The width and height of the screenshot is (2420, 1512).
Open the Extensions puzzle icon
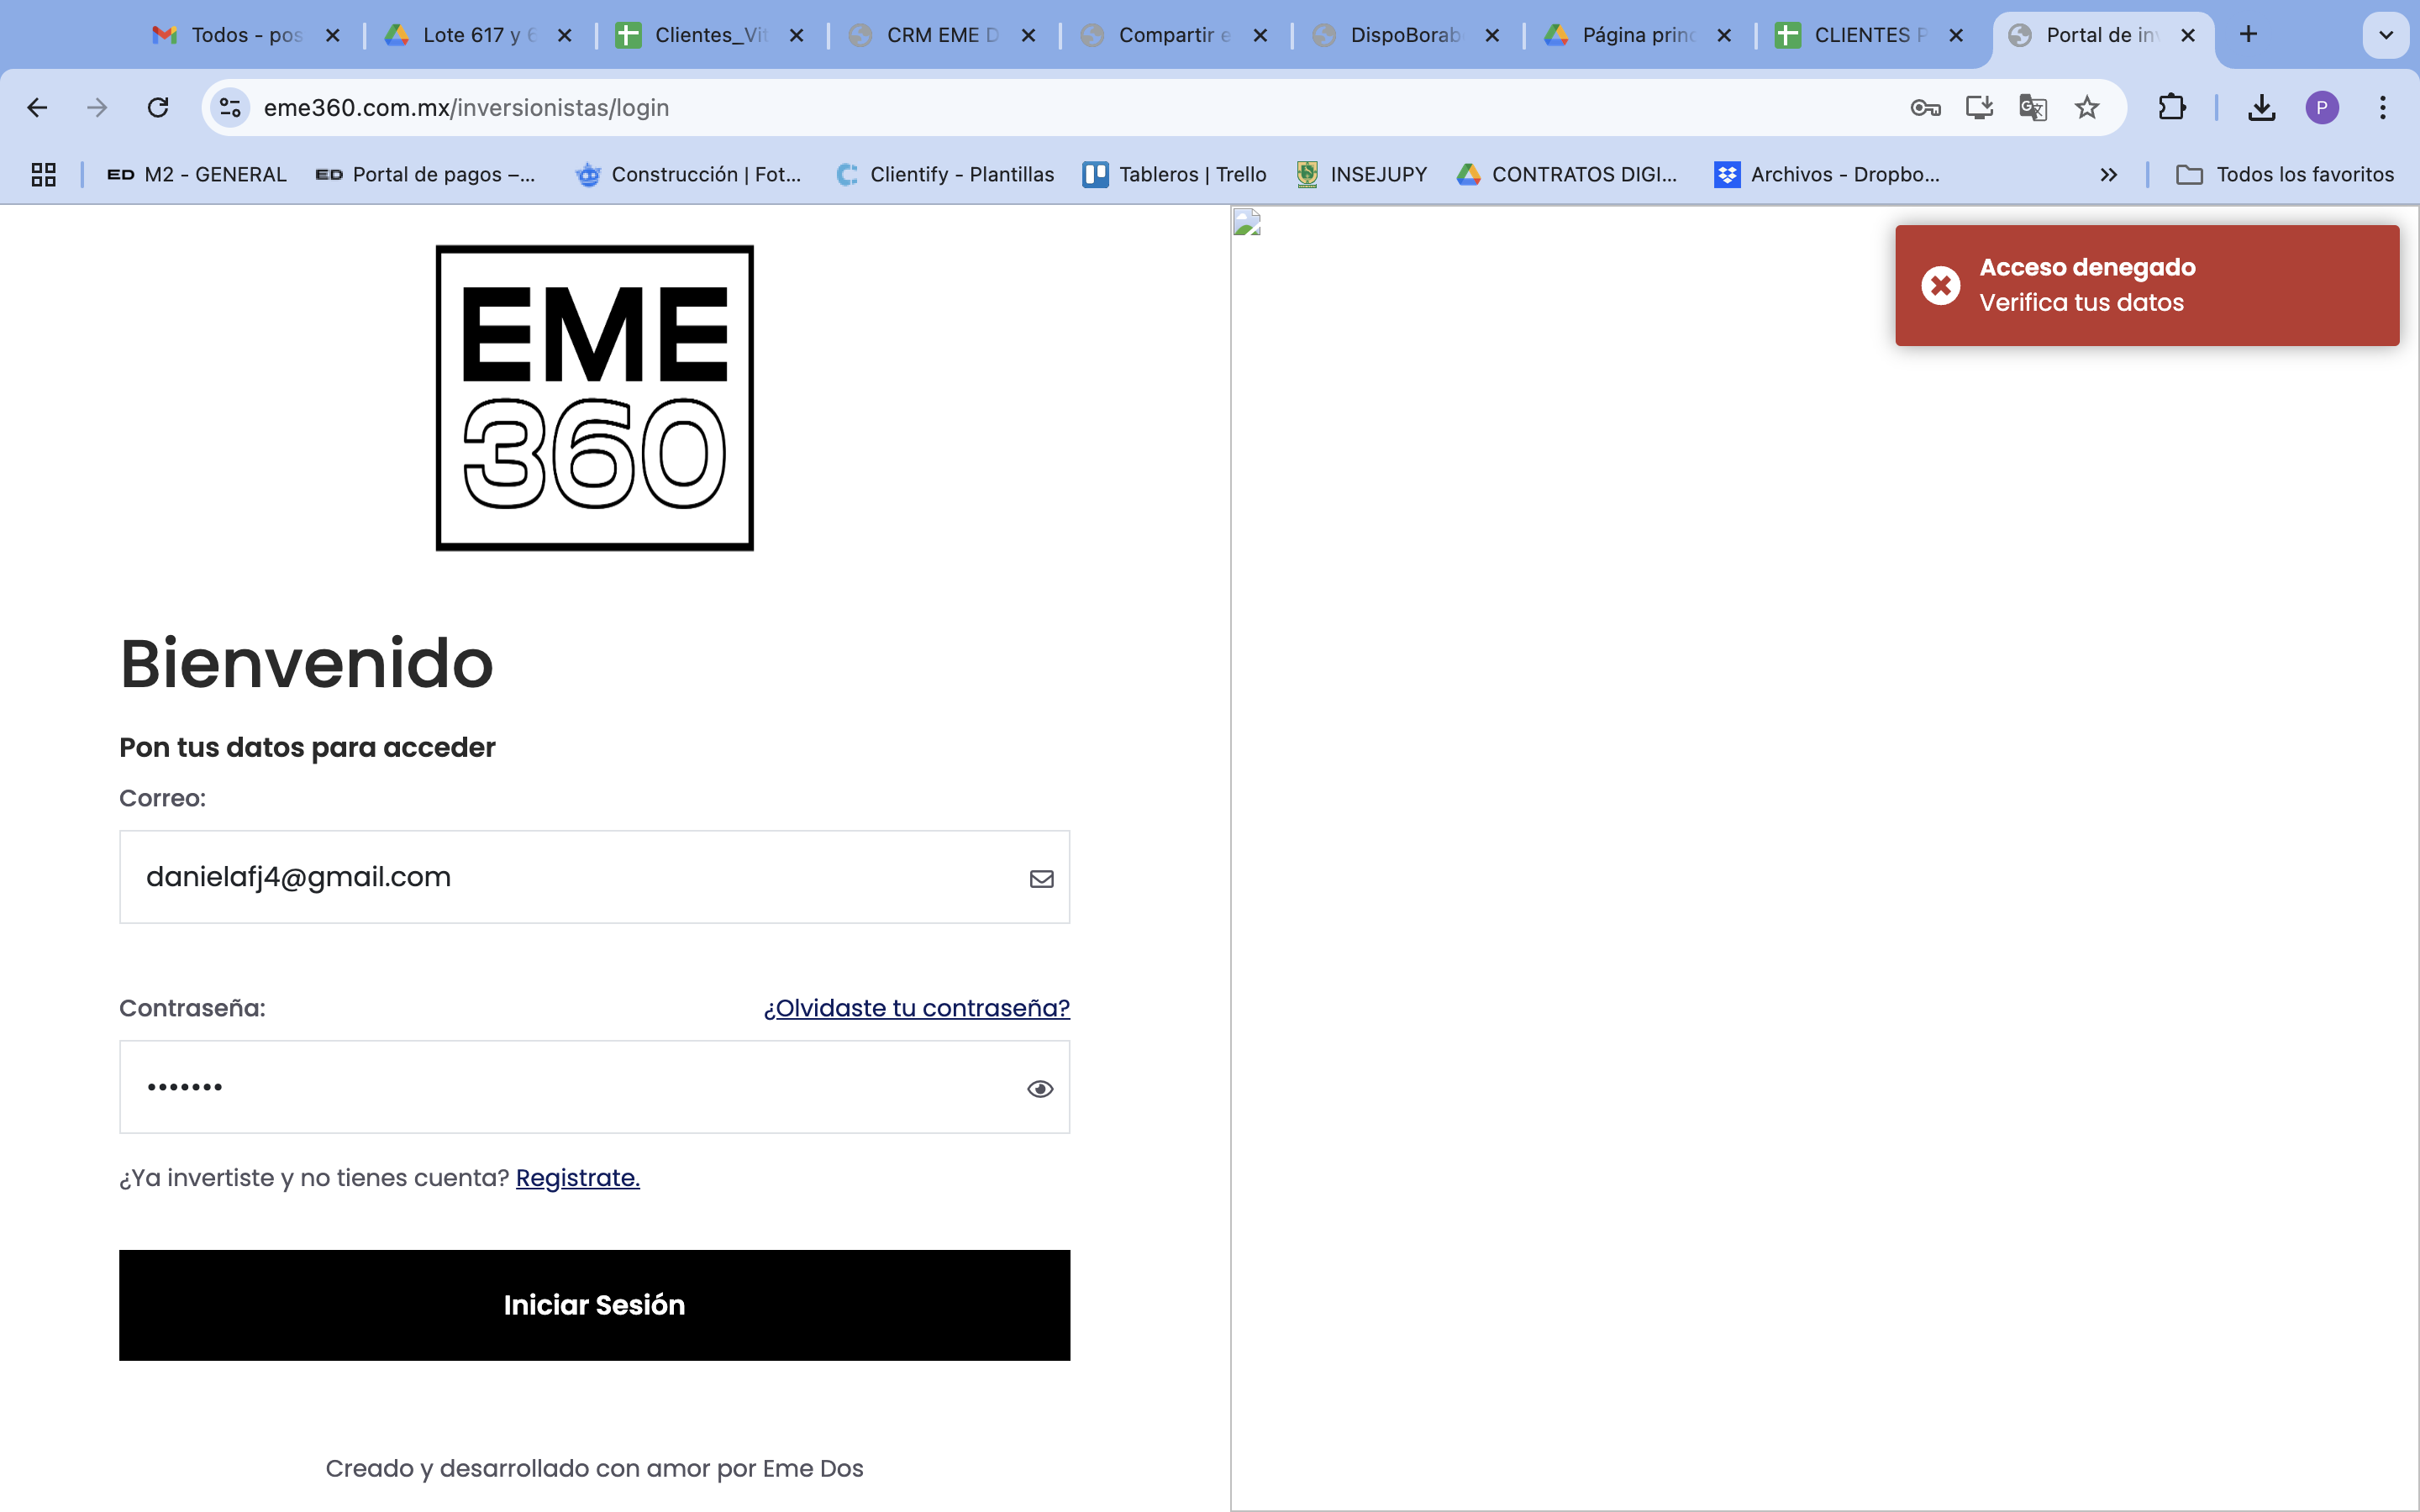pos(2172,107)
